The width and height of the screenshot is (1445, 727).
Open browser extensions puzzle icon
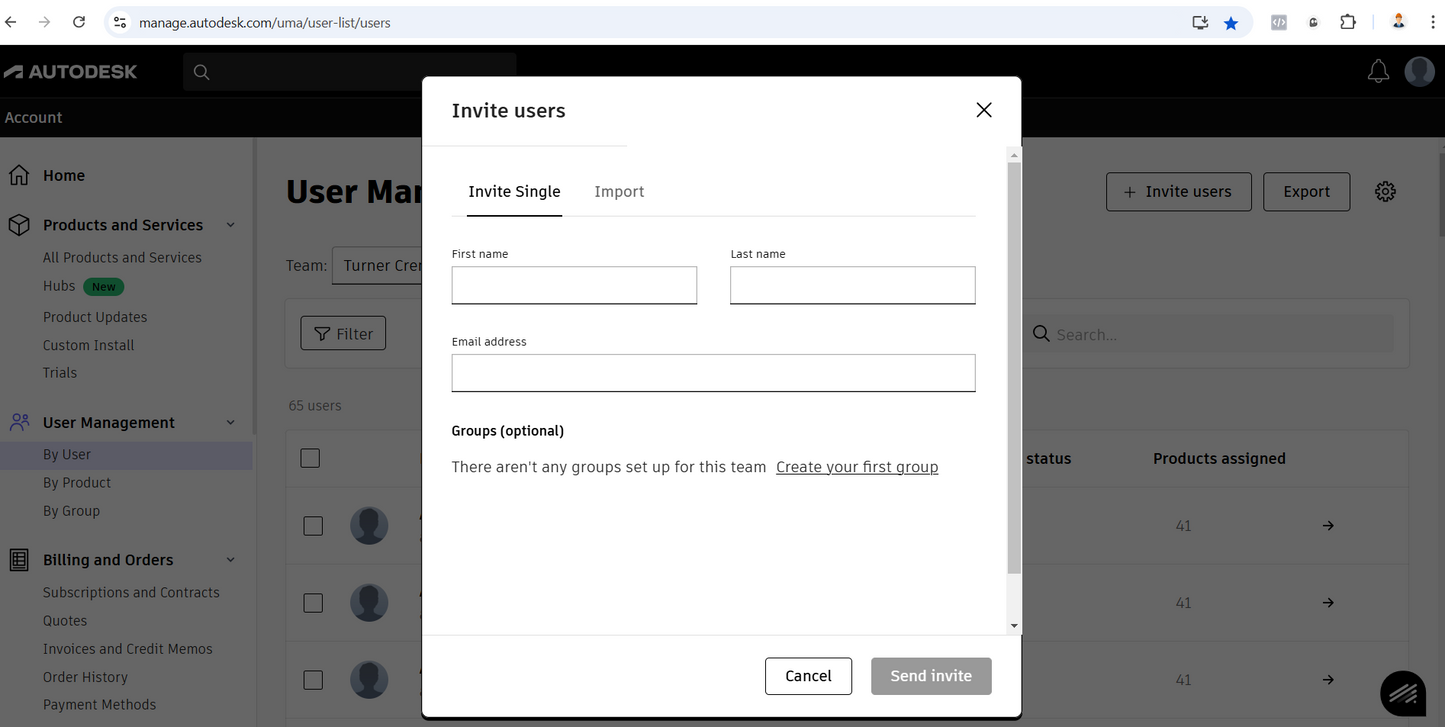(x=1348, y=22)
